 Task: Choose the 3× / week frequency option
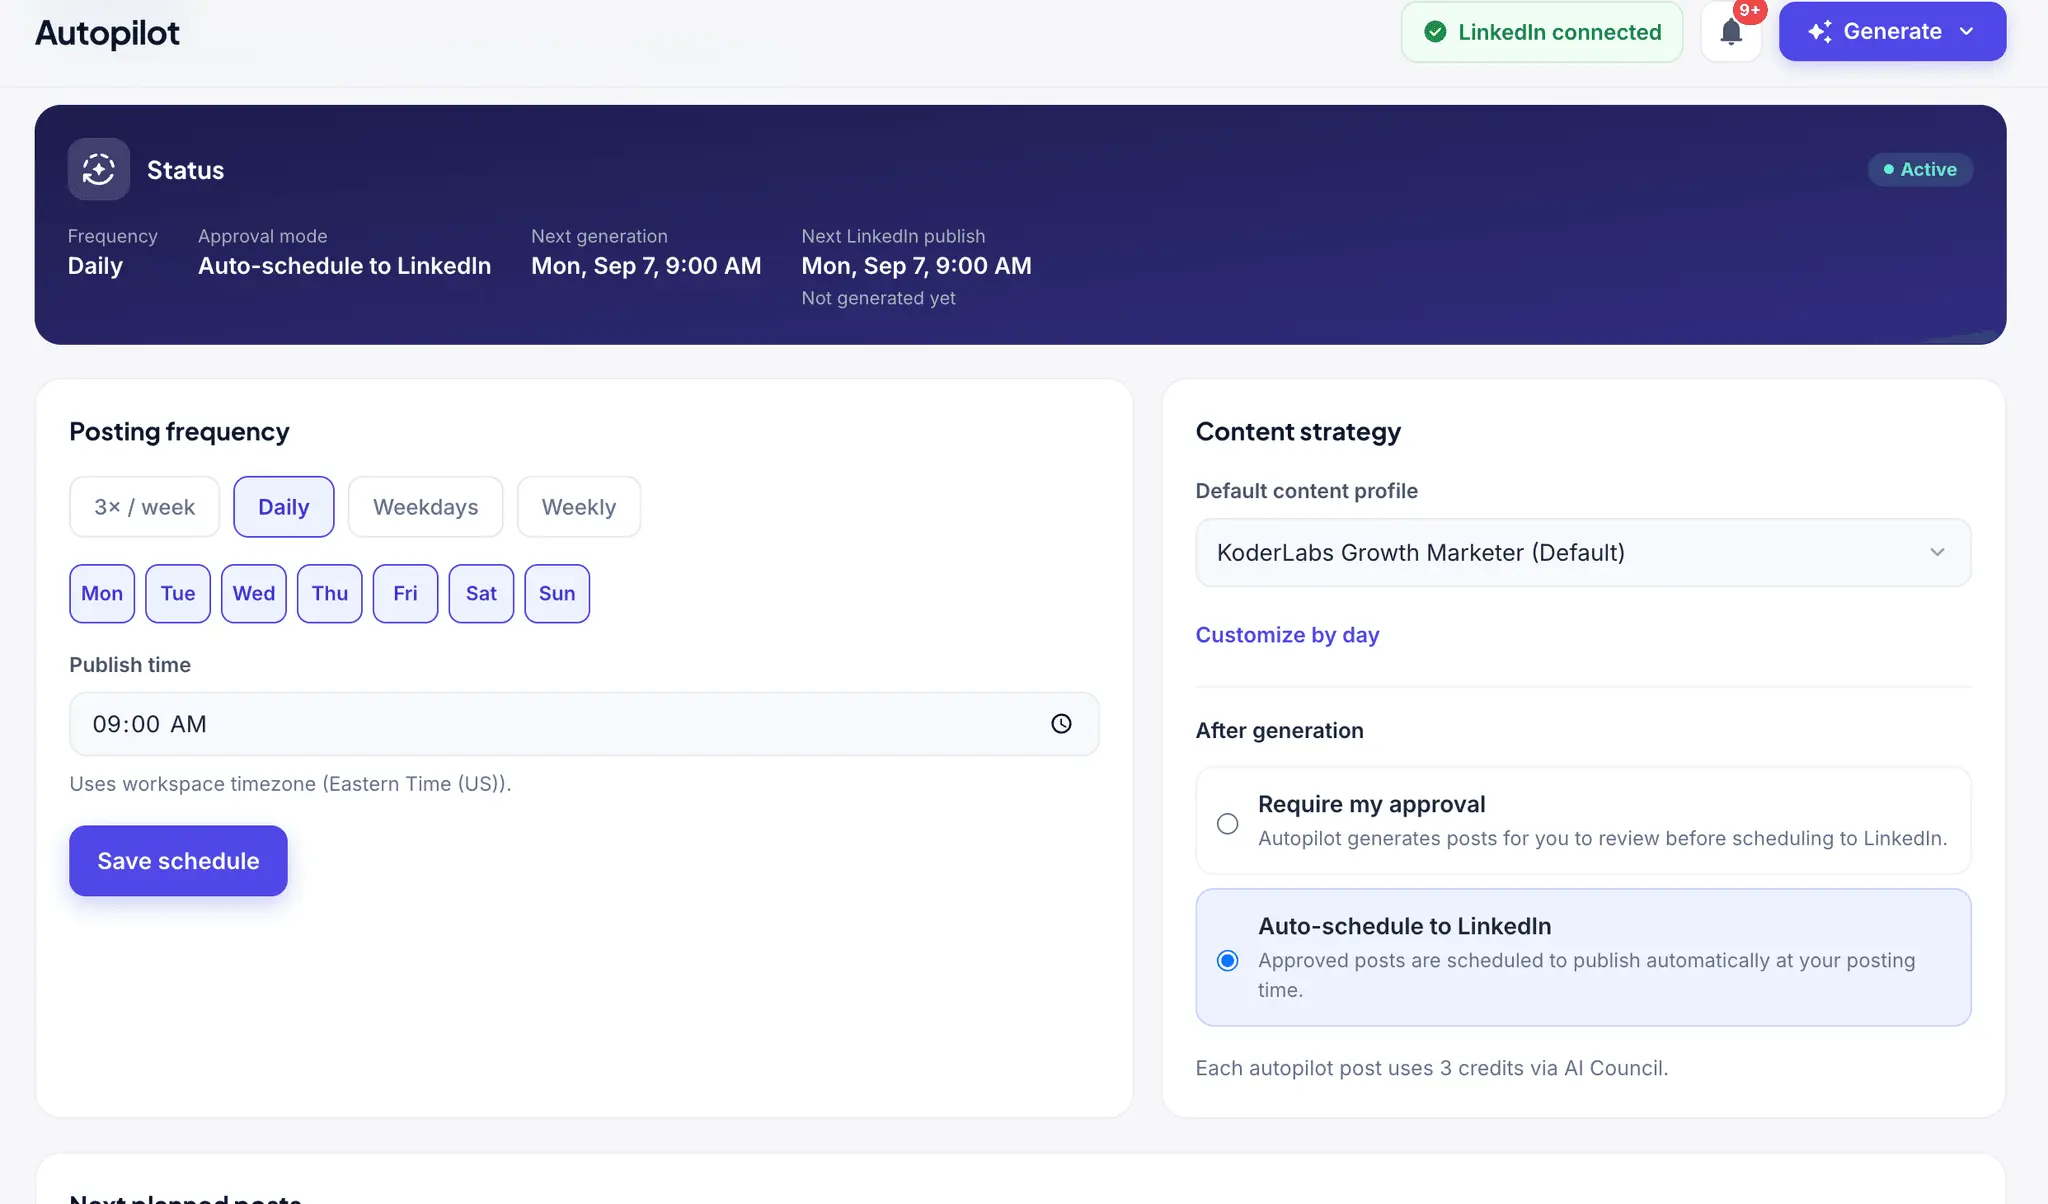tap(145, 507)
